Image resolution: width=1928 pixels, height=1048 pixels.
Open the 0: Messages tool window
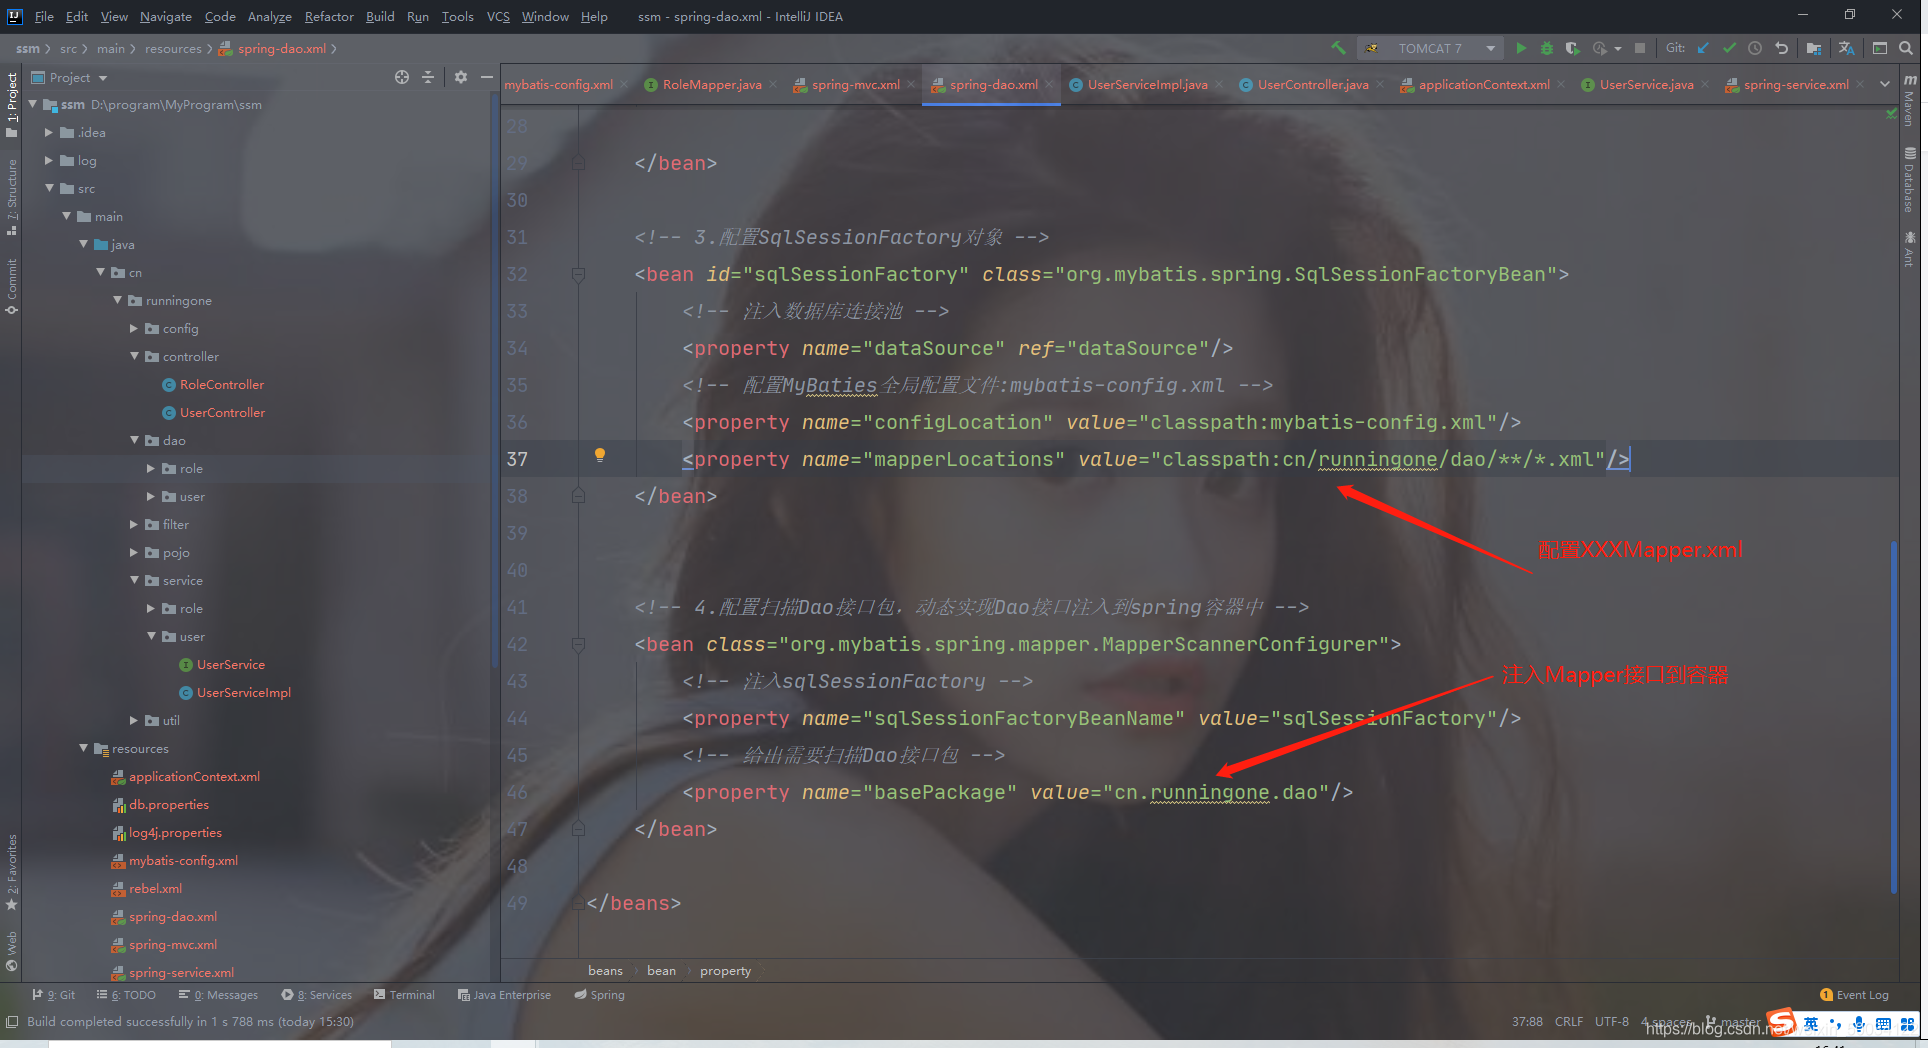(218, 995)
